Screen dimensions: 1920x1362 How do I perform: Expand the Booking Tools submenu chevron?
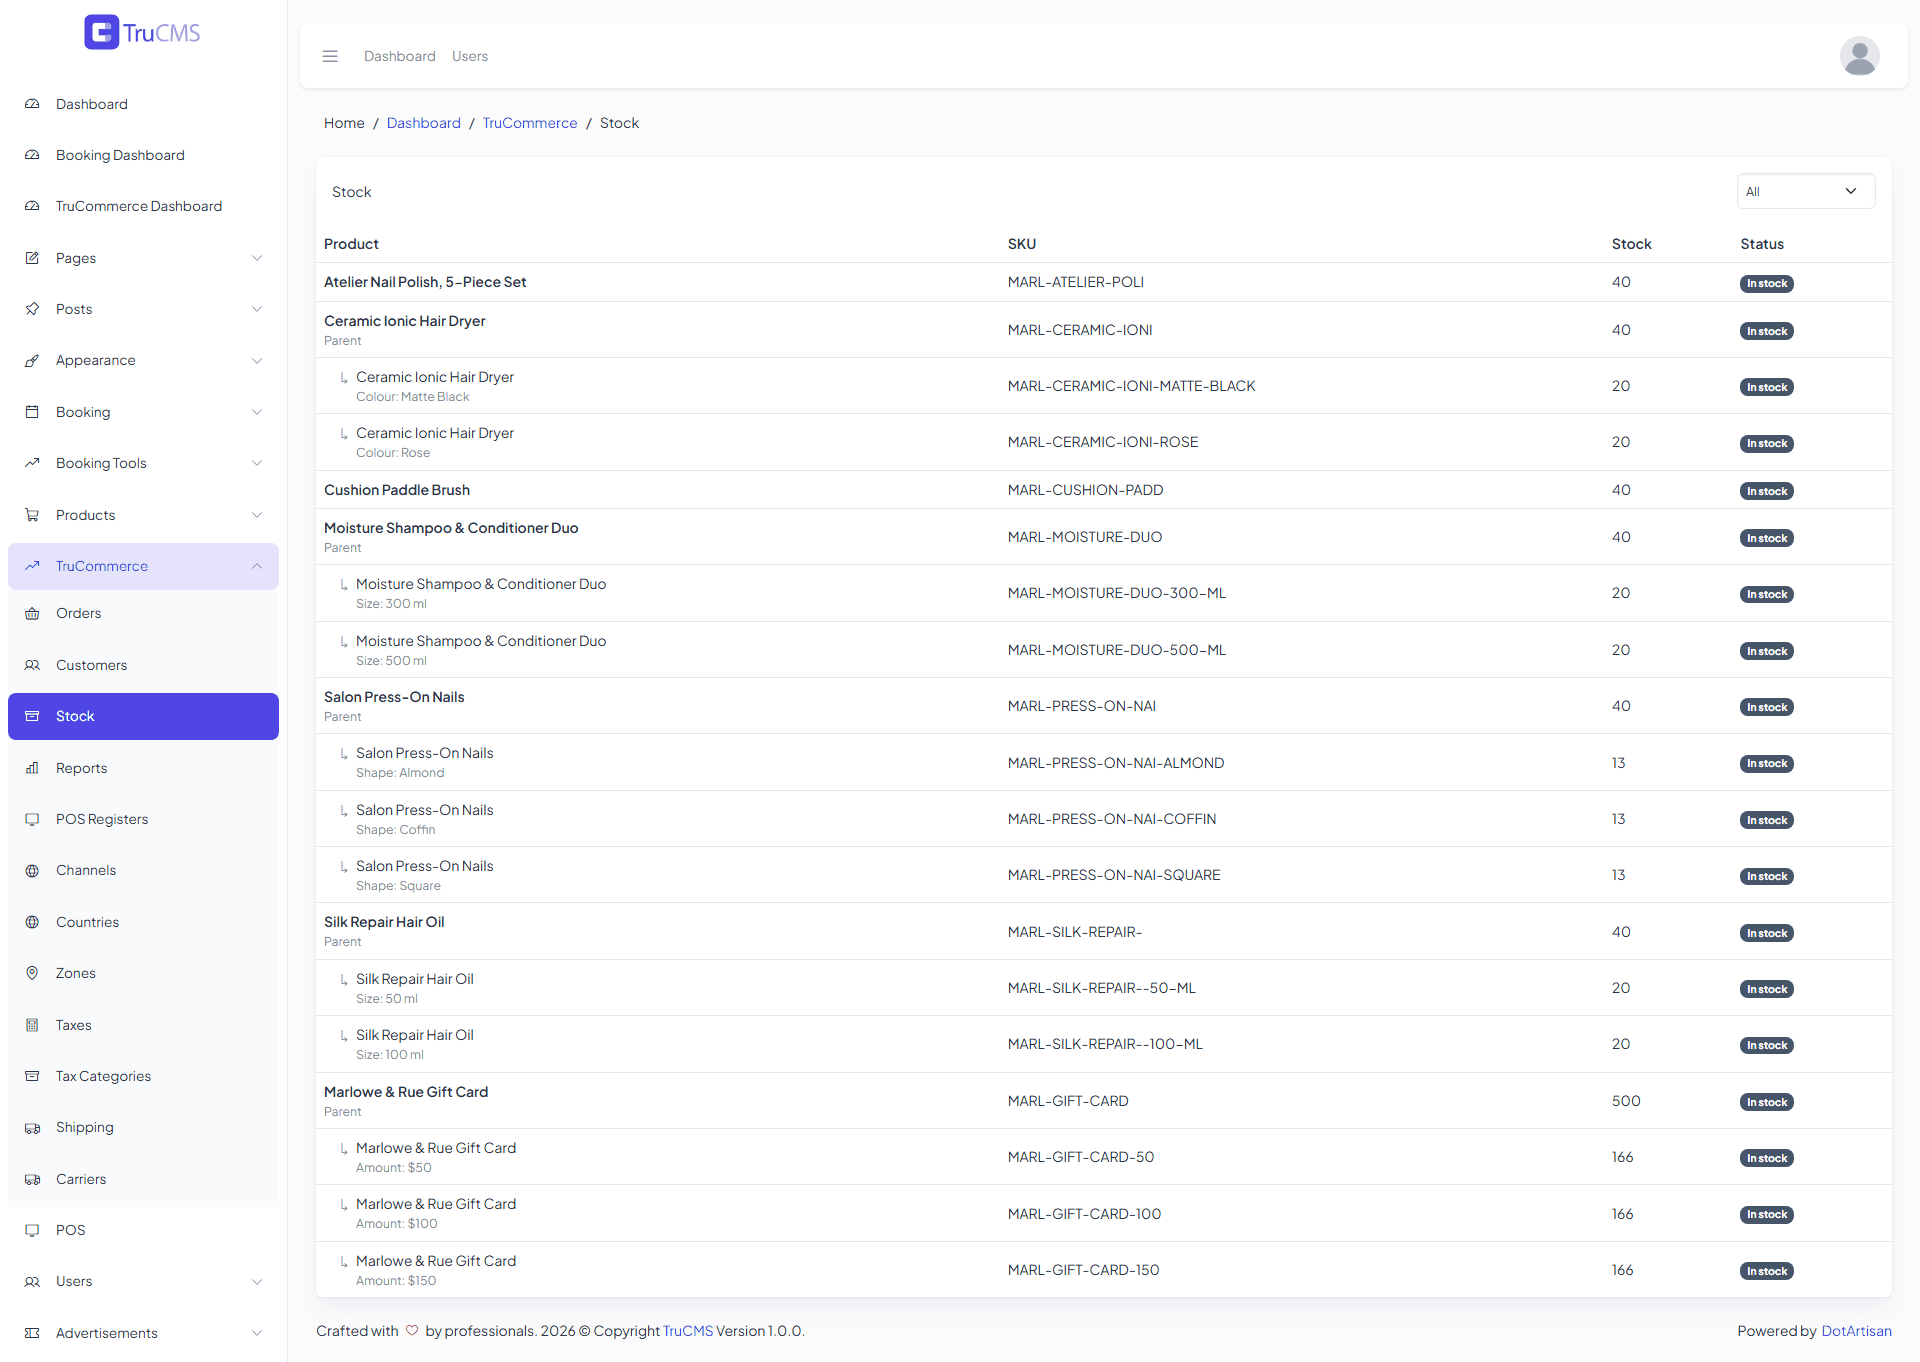[x=257, y=463]
